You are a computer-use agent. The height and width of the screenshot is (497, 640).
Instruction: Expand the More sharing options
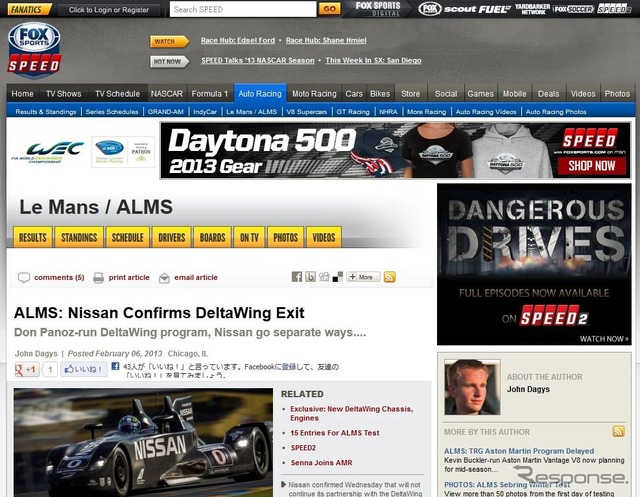tap(363, 277)
